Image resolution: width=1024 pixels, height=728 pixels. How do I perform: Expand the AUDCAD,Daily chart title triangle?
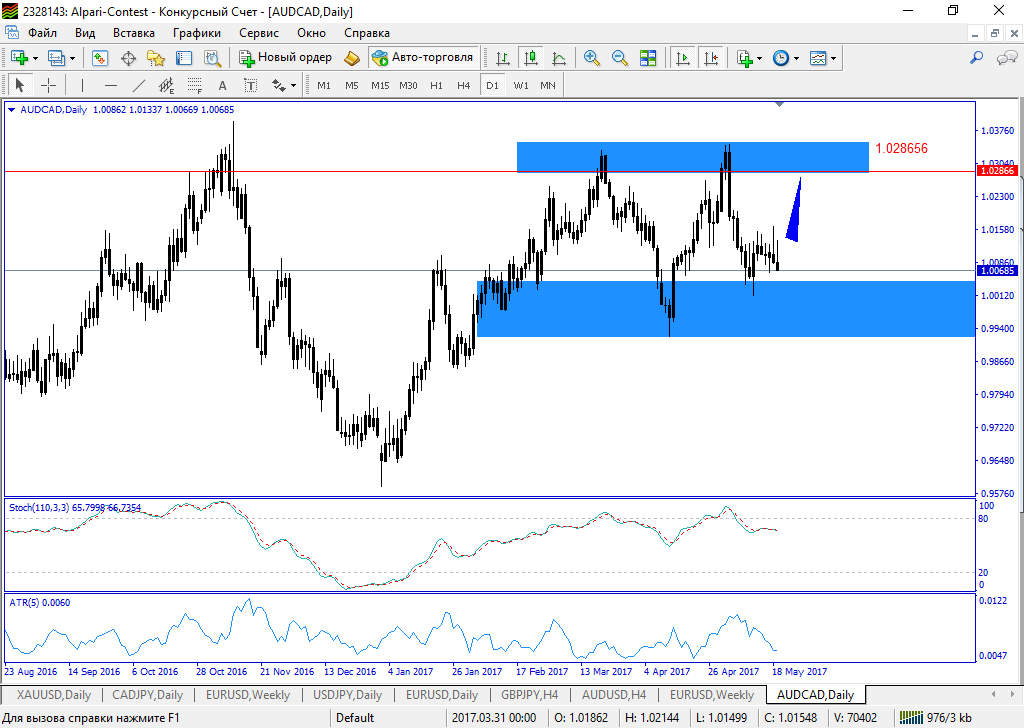(11, 110)
